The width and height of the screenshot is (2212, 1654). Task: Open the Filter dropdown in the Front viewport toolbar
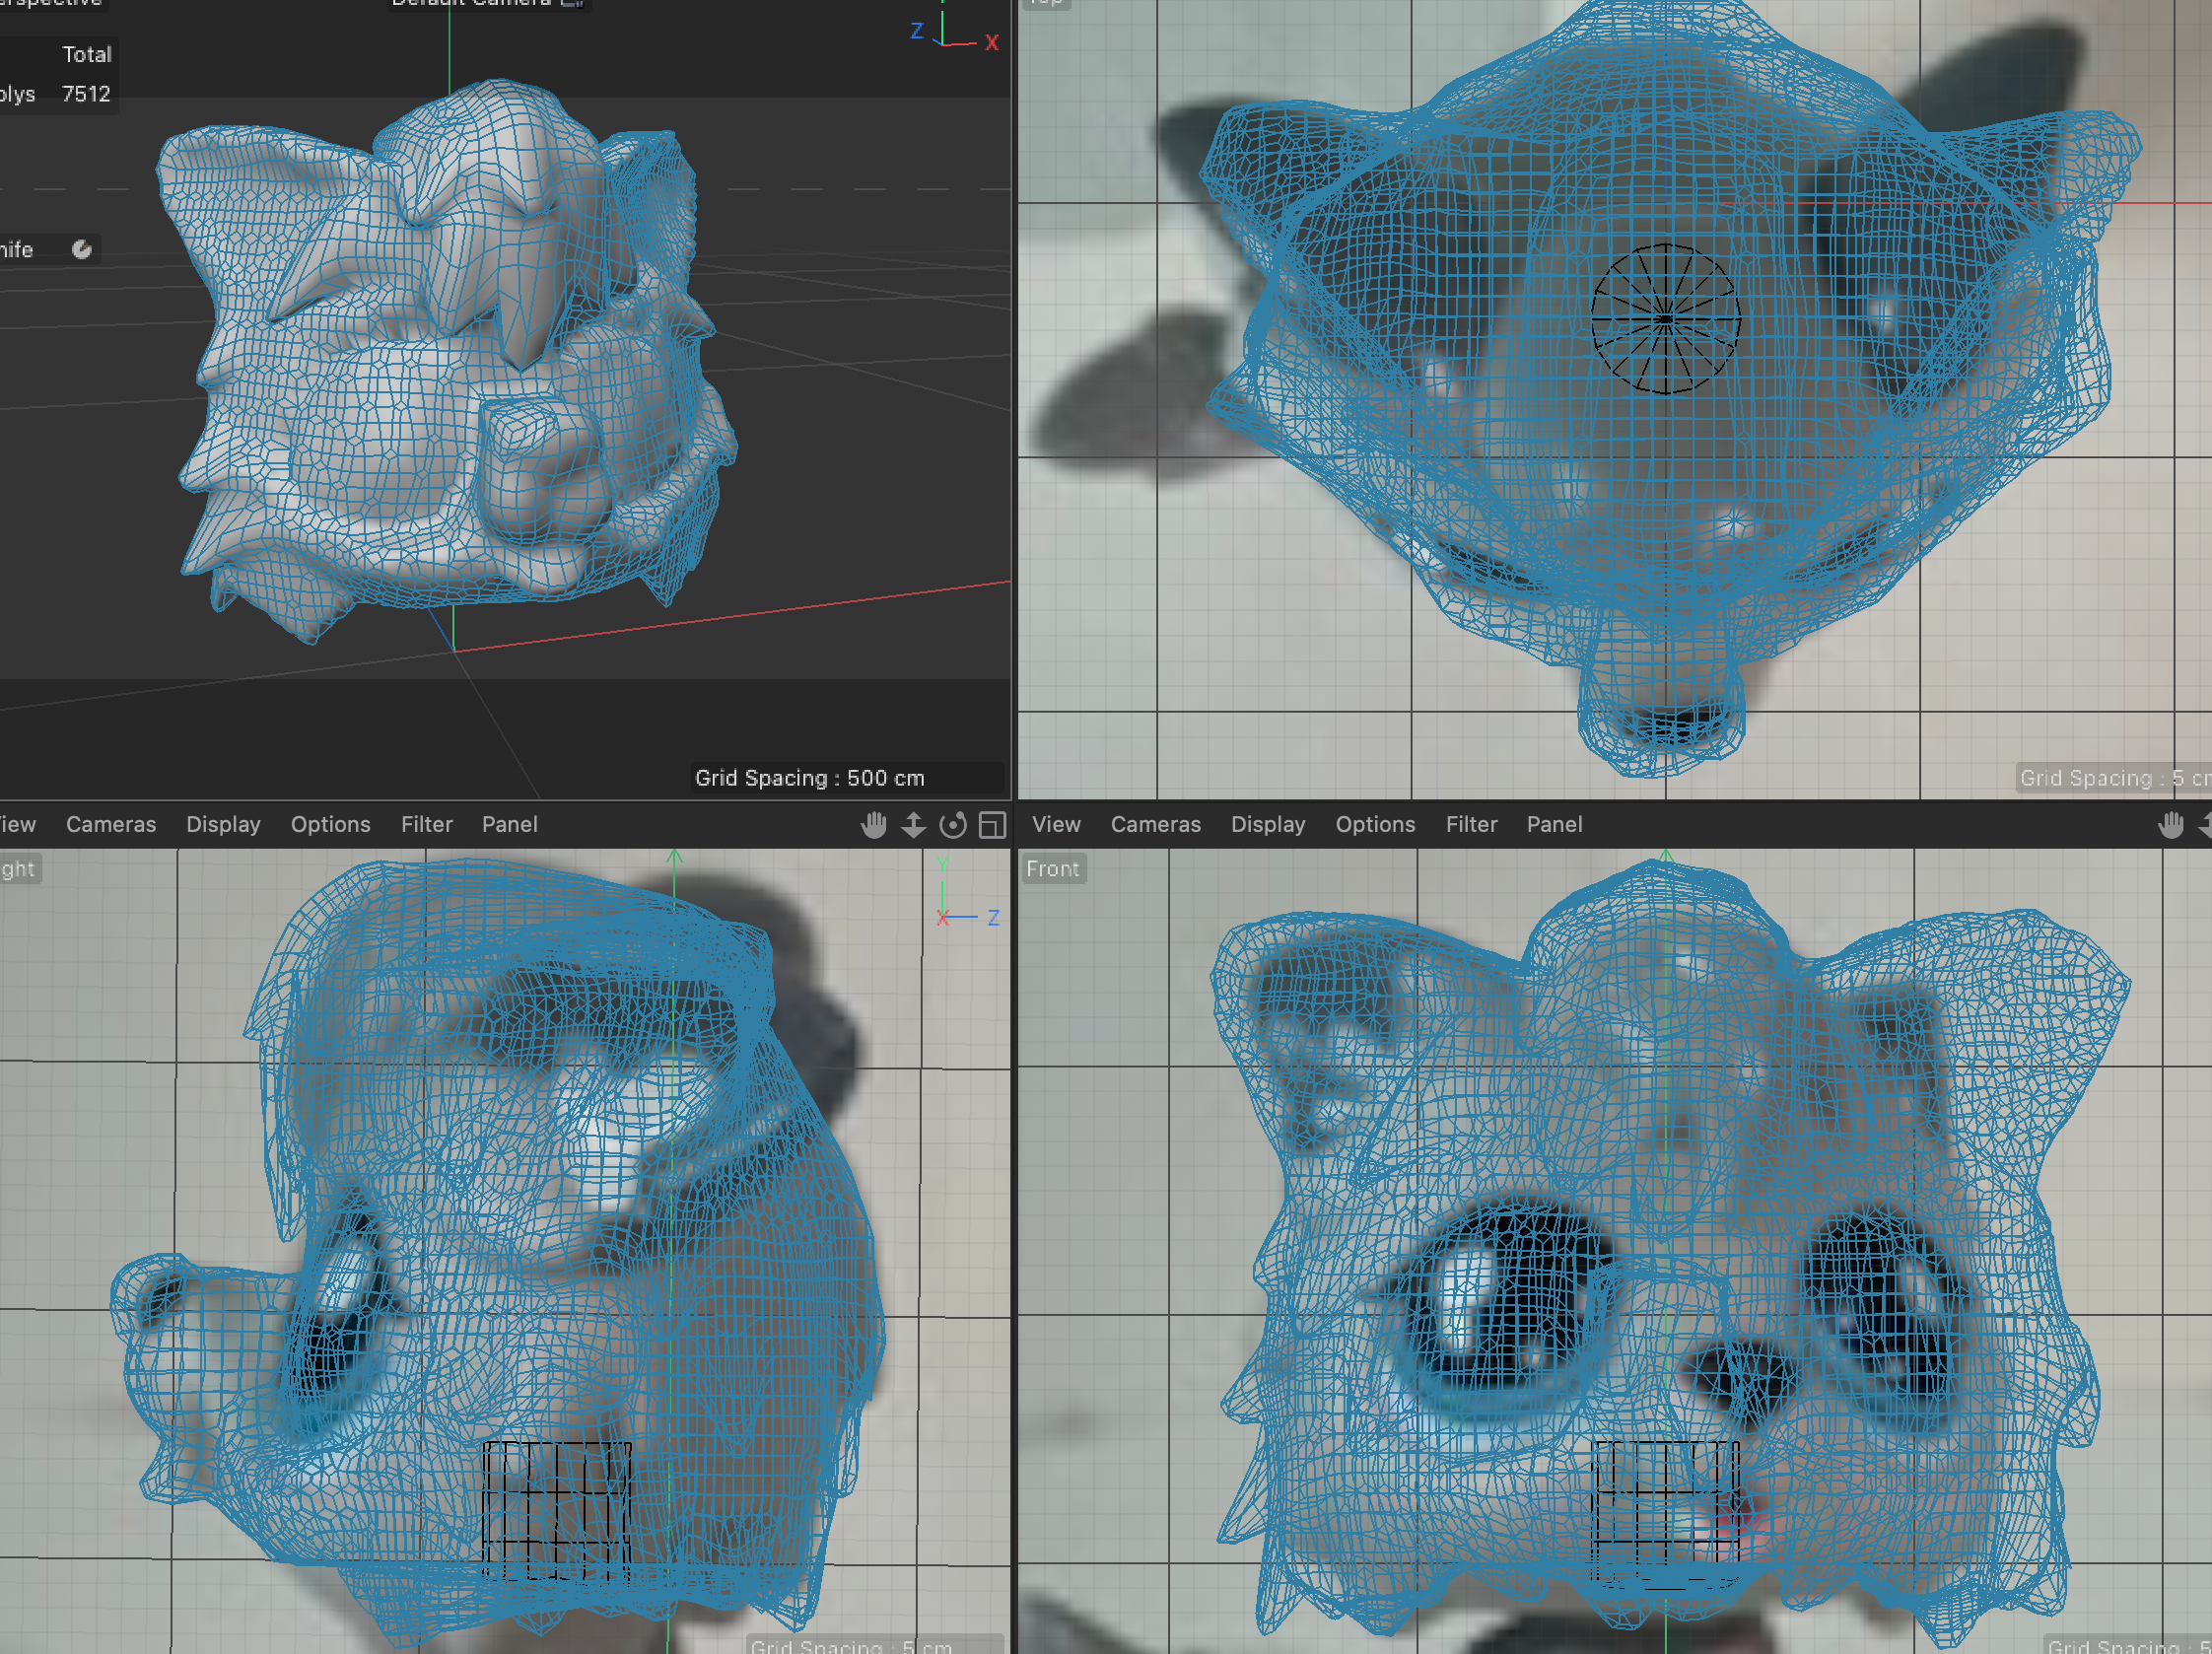[1471, 824]
